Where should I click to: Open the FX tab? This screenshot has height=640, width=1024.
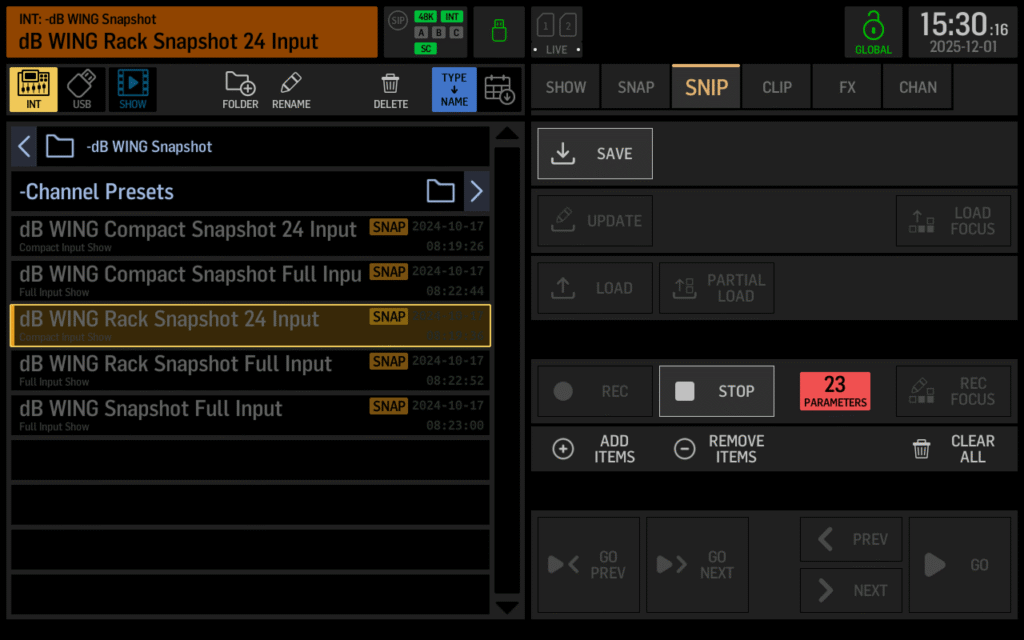point(847,87)
